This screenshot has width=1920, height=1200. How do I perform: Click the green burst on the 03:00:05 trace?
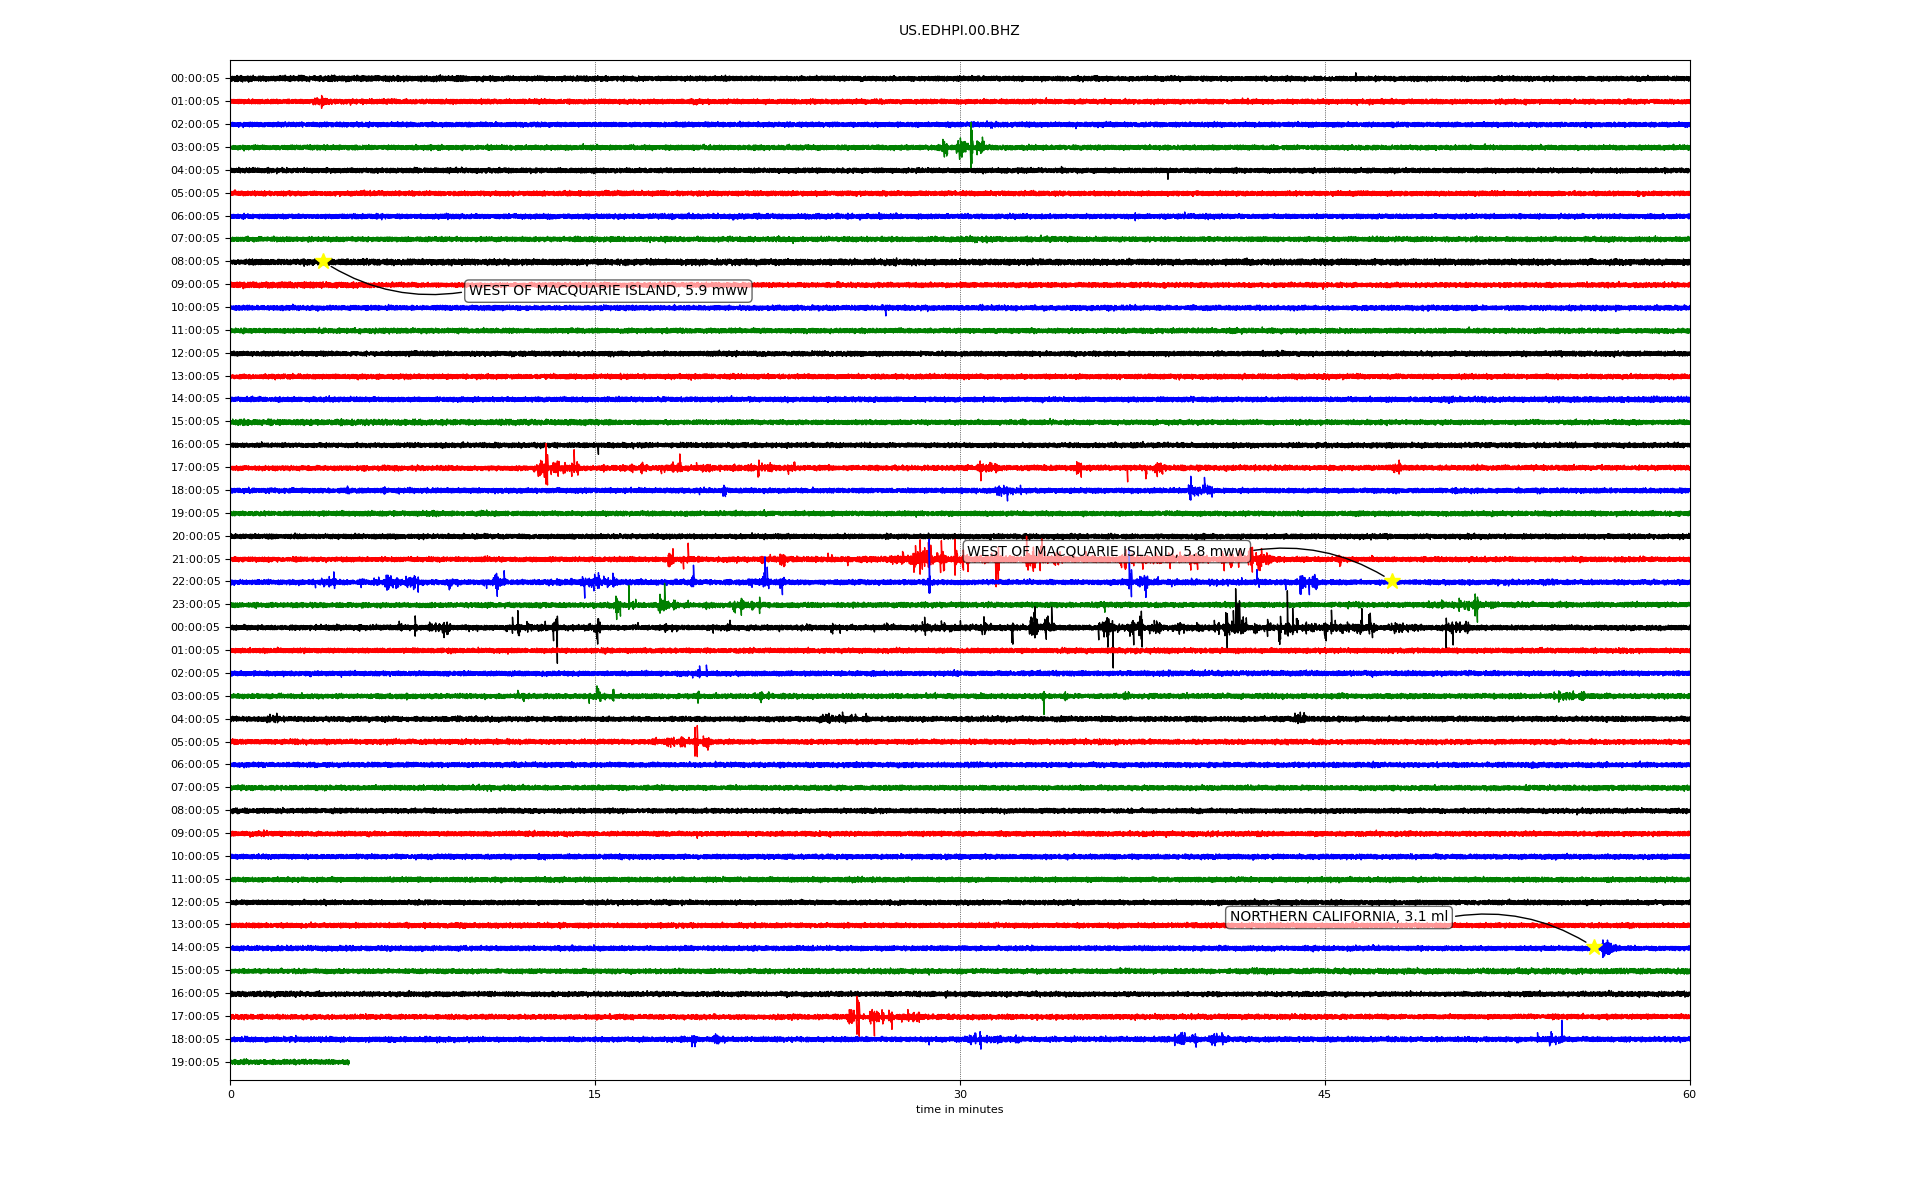pyautogui.click(x=964, y=147)
